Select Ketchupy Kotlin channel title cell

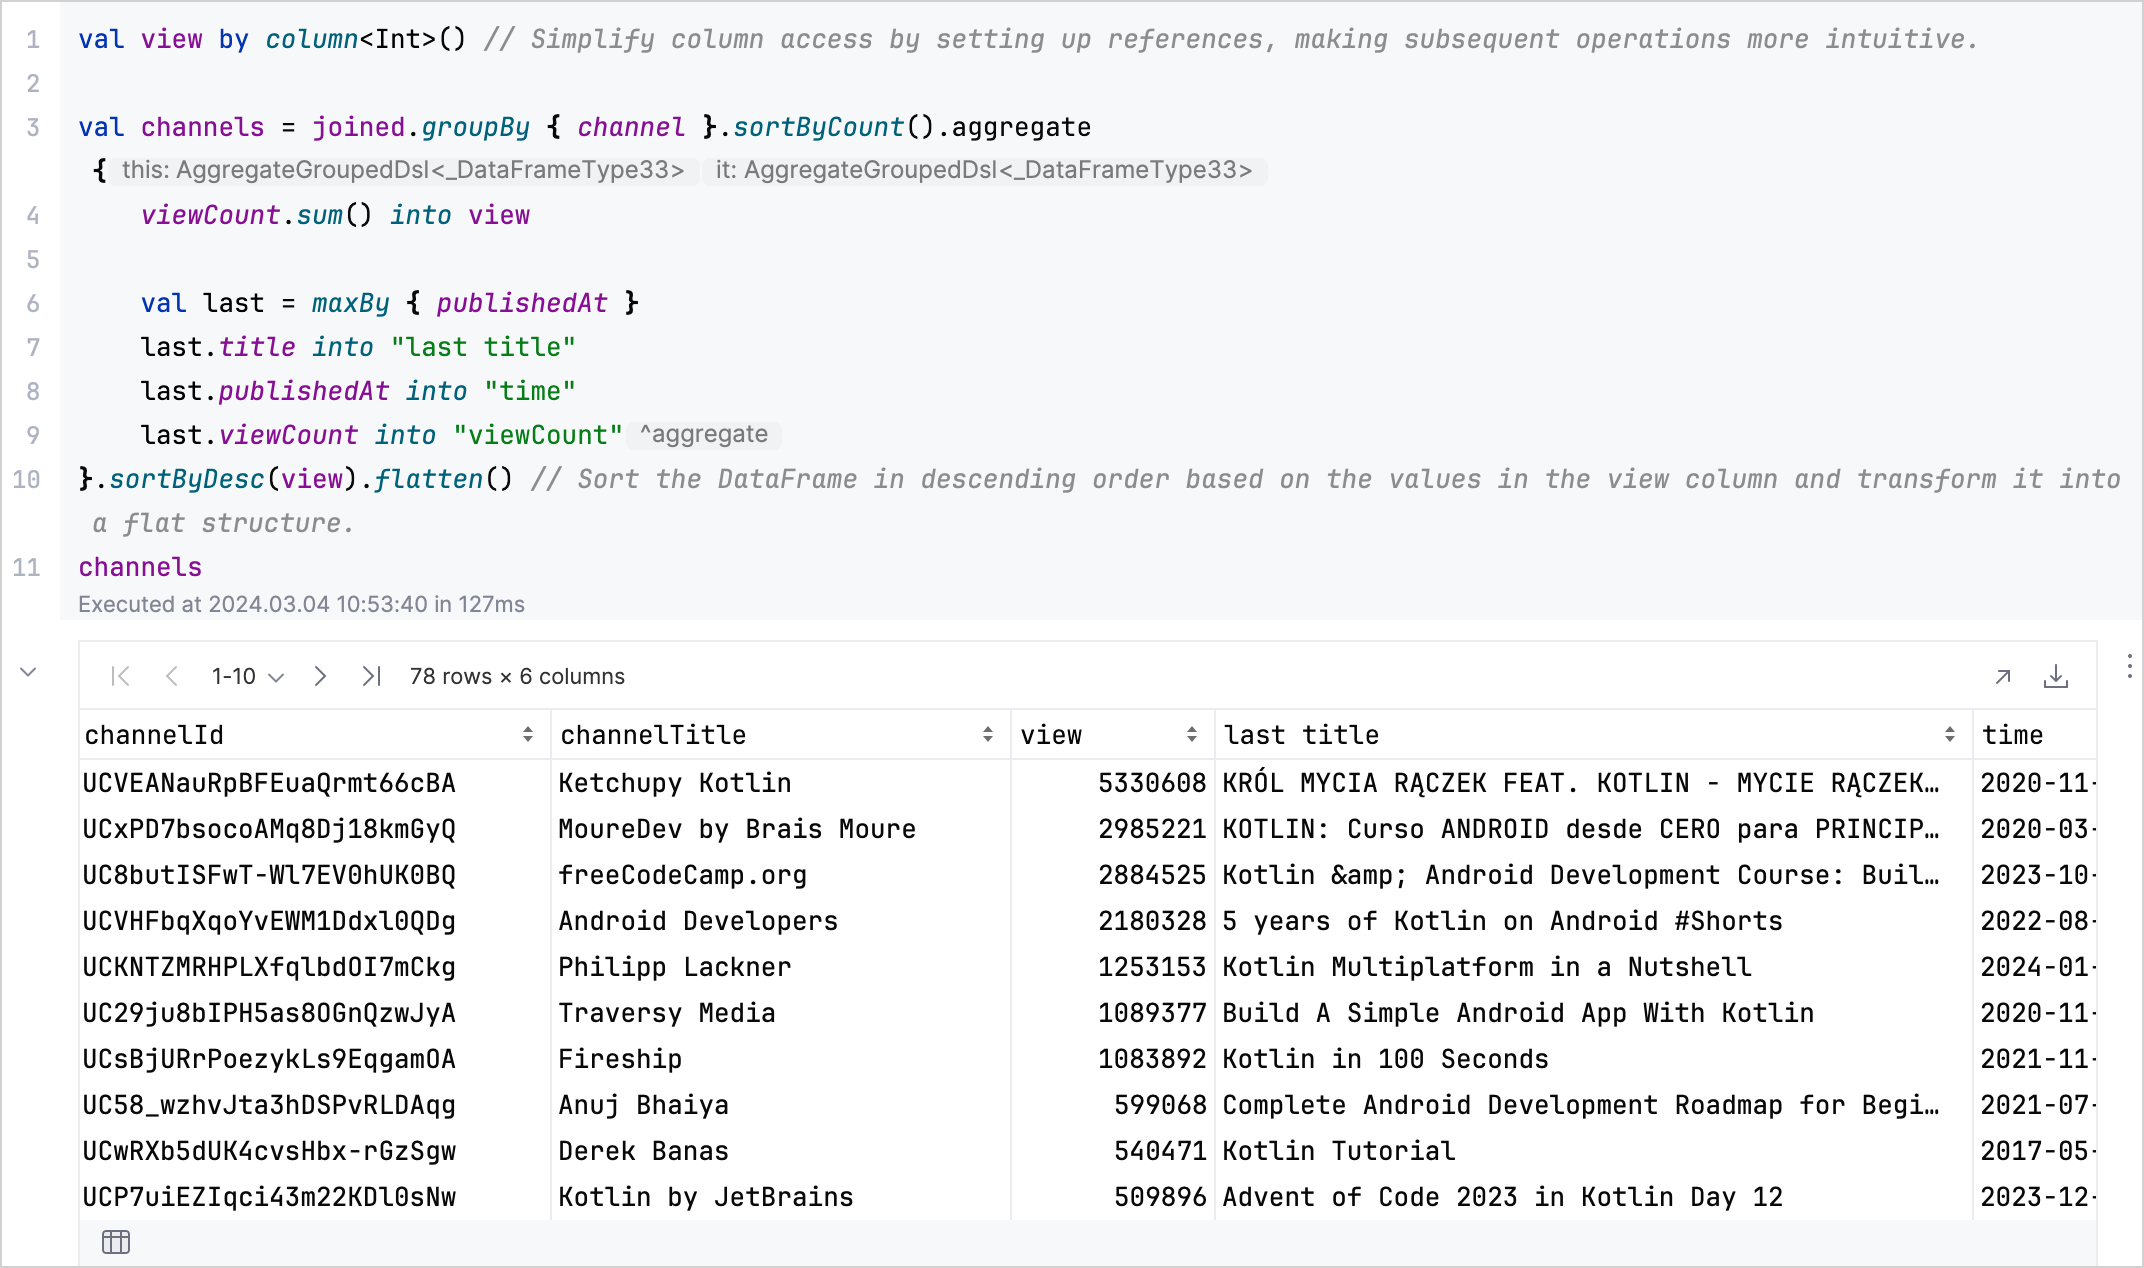[x=674, y=783]
